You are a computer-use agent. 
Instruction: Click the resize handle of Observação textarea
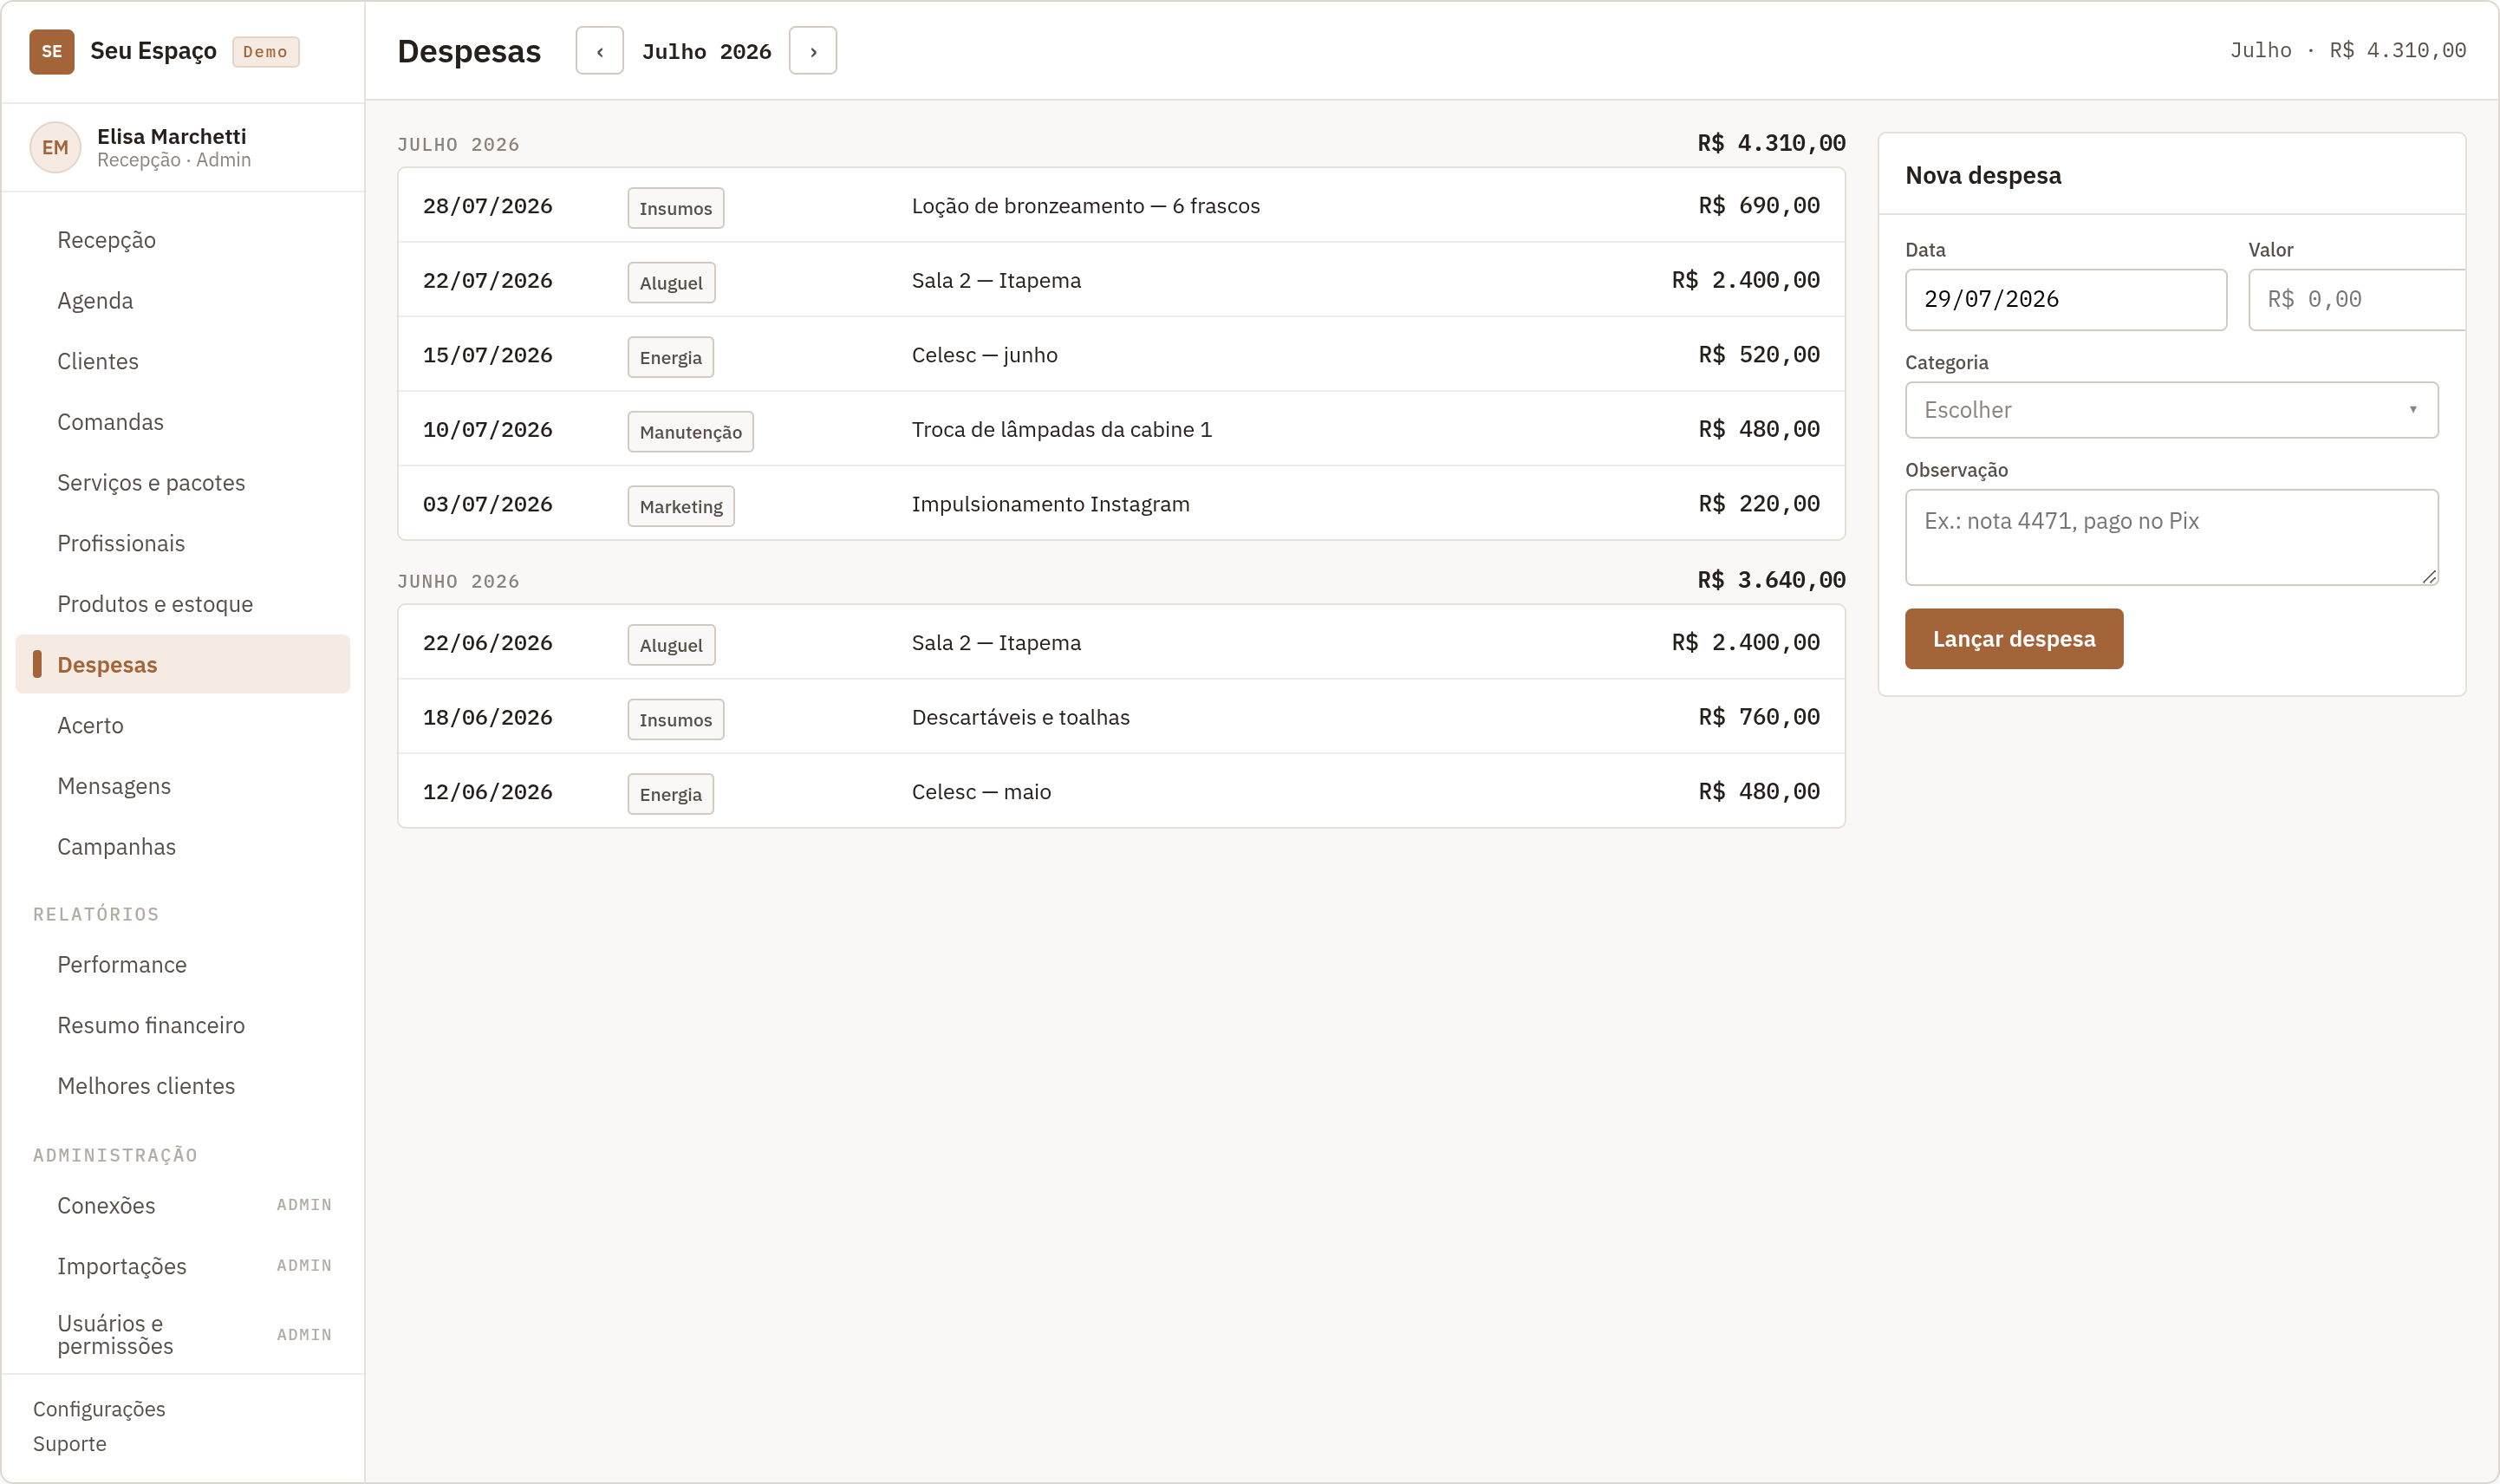2429,576
